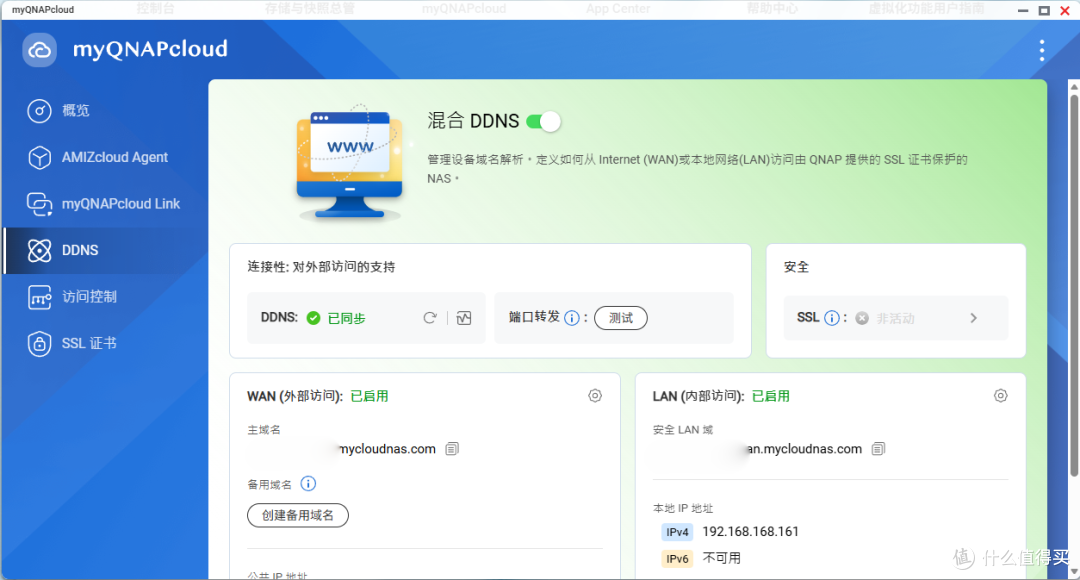
Task: Click the IPv6 不可用 text
Action: (721, 558)
